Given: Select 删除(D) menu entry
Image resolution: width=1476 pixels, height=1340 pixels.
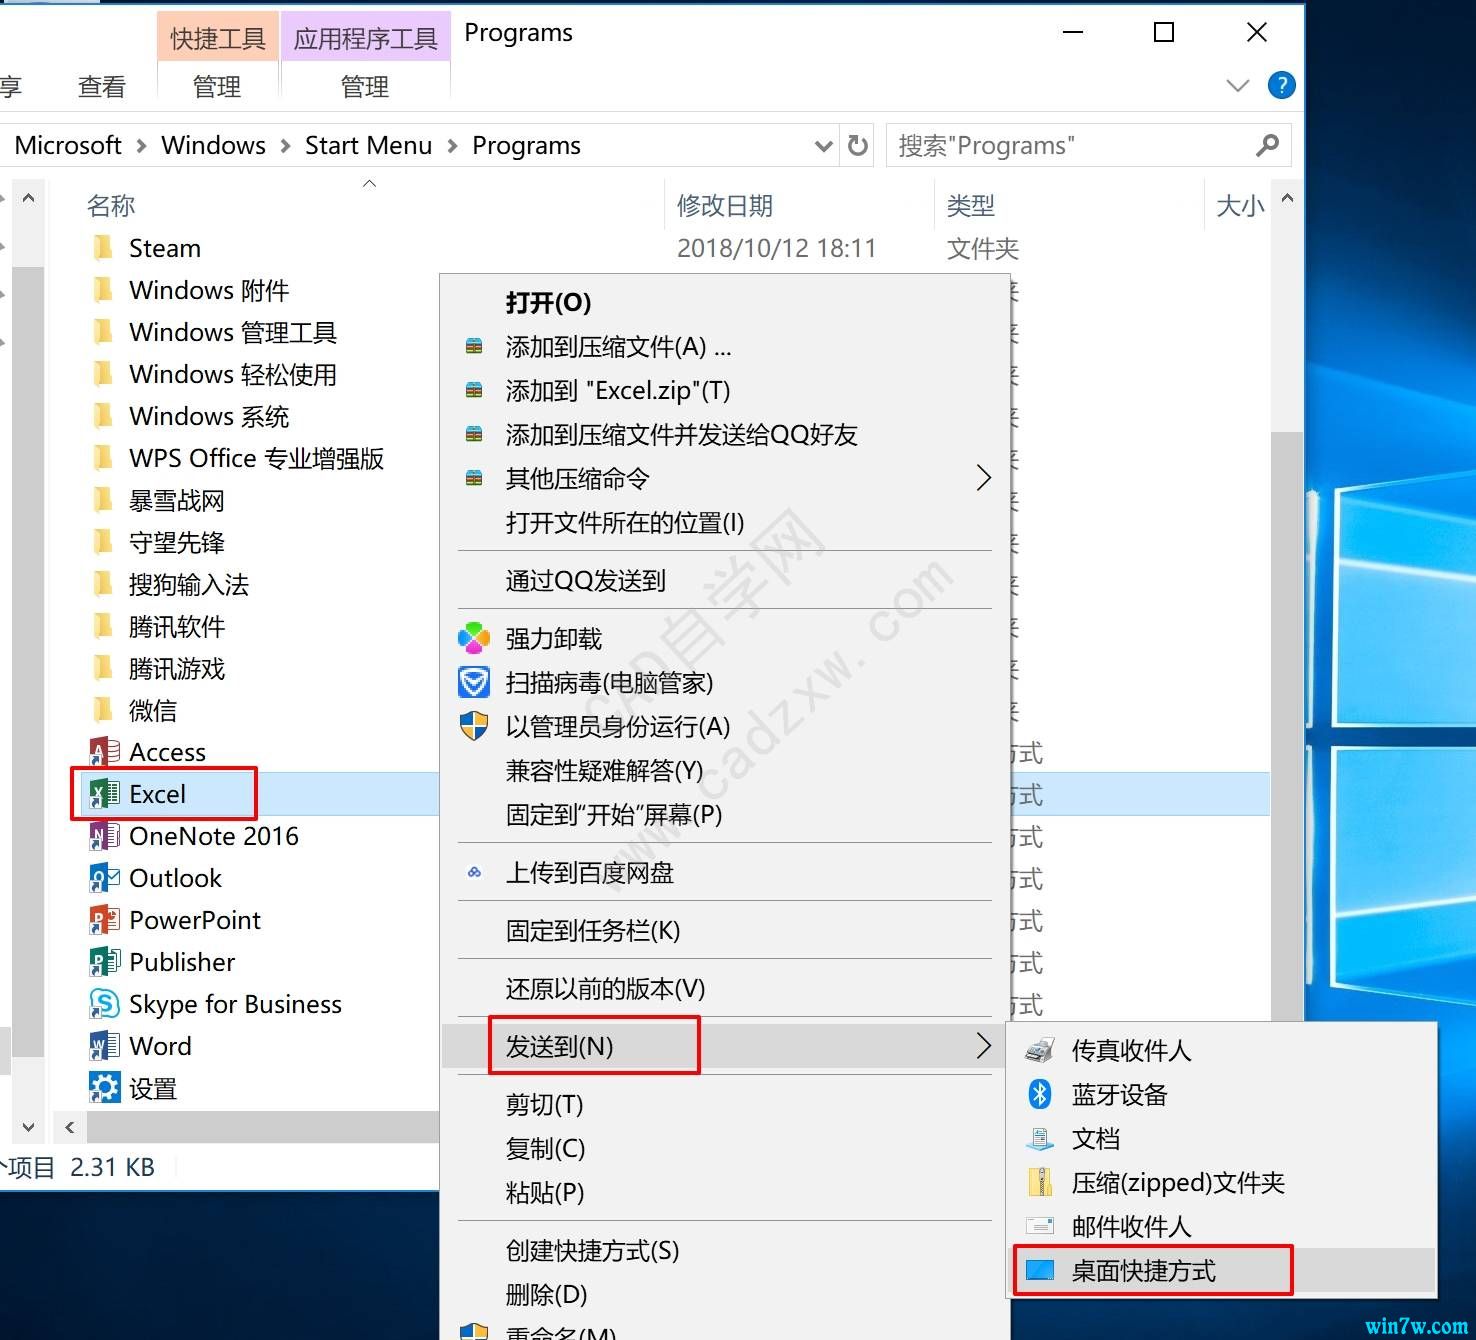Looking at the screenshot, I should pyautogui.click(x=725, y=1294).
